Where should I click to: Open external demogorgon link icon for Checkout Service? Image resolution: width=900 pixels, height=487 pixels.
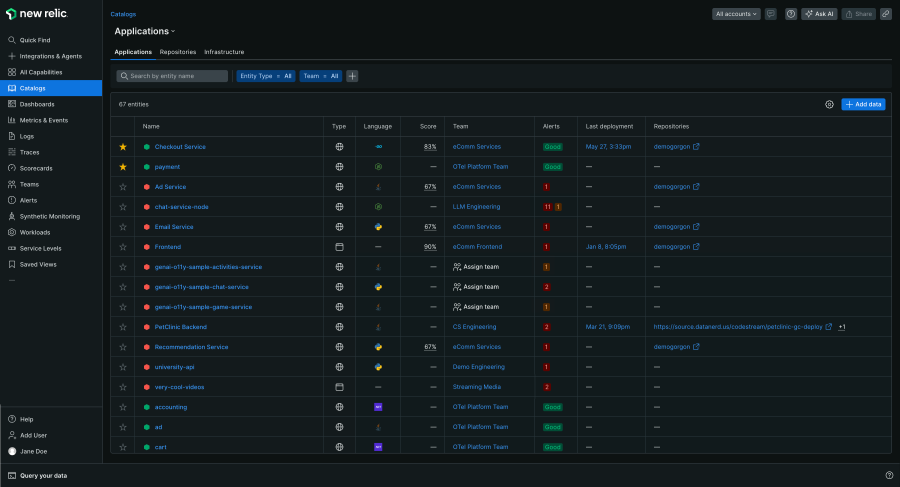[696, 146]
